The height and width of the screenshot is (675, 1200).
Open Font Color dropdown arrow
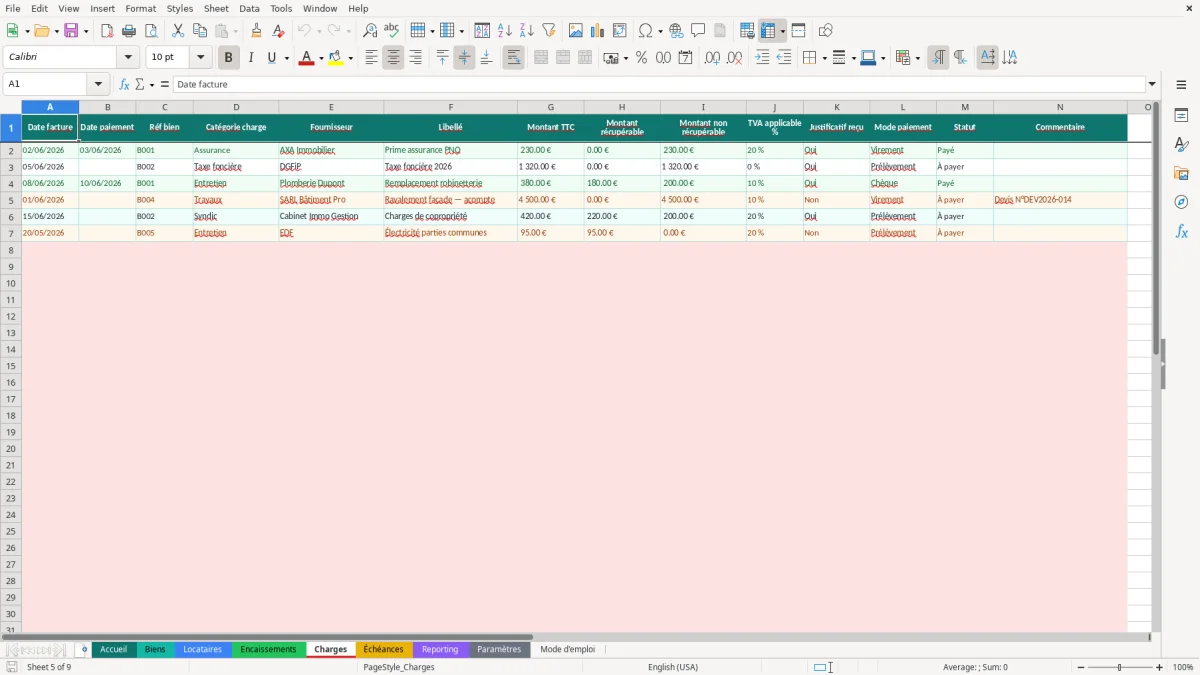pyautogui.click(x=320, y=59)
